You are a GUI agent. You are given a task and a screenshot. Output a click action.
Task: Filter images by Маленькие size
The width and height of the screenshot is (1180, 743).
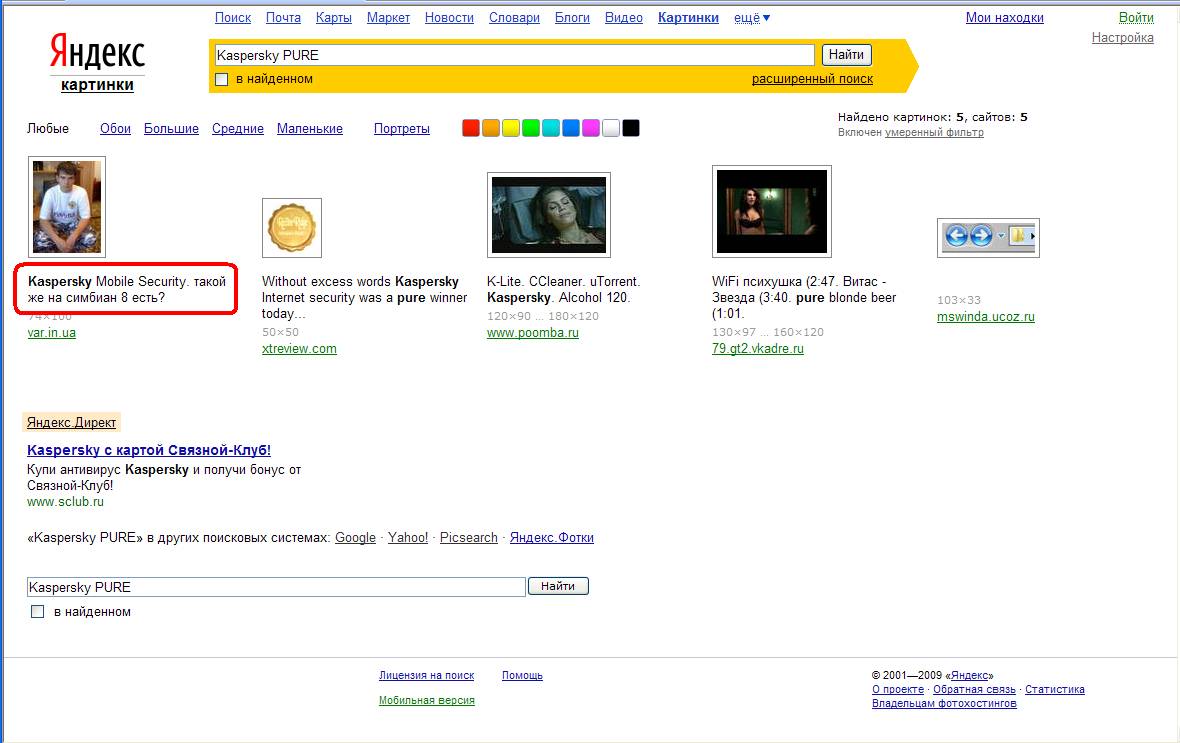tap(309, 129)
